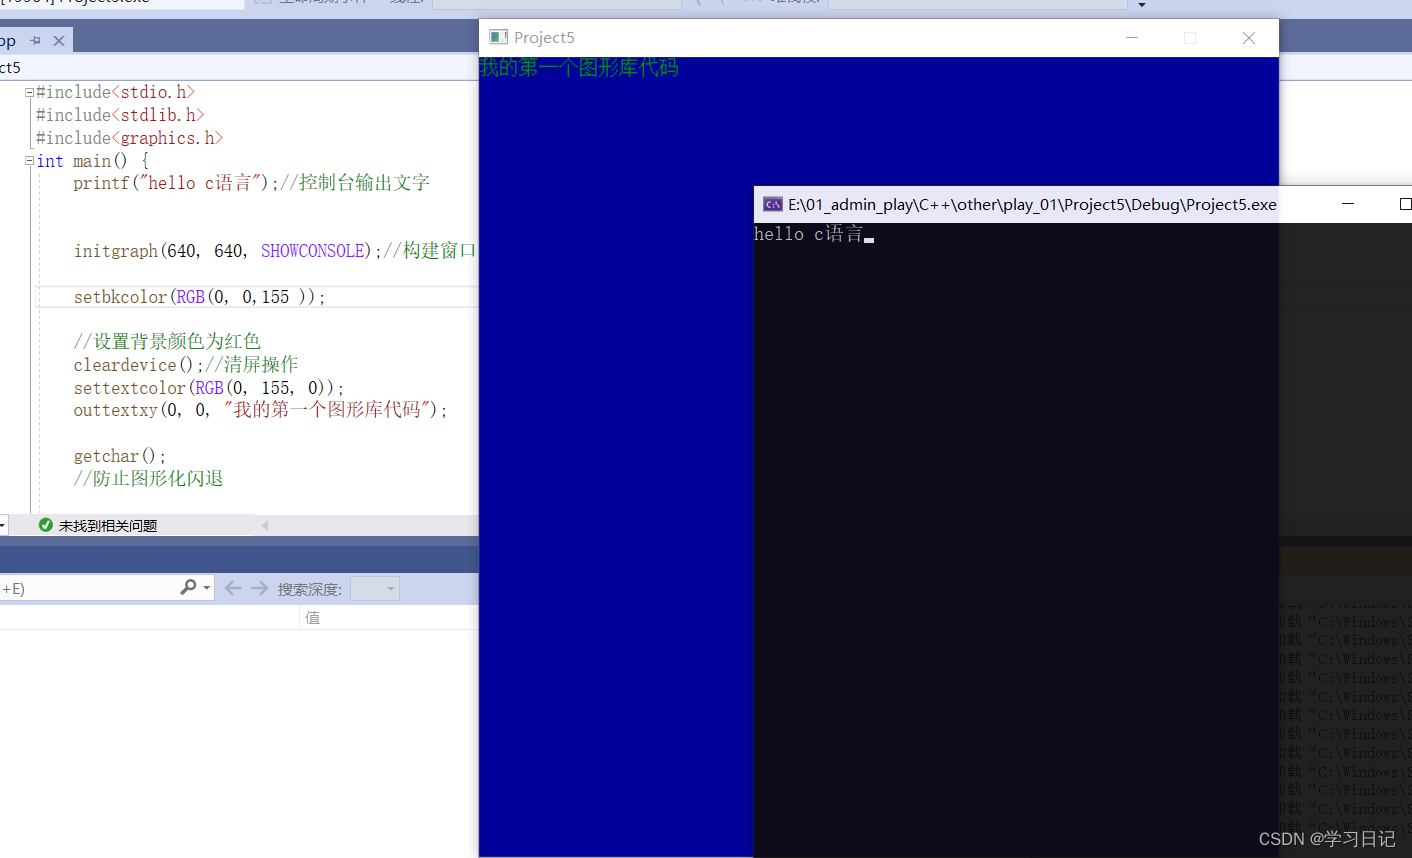Click the comment '//设置背景颜色为红色'
The height and width of the screenshot is (858, 1412).
click(167, 342)
